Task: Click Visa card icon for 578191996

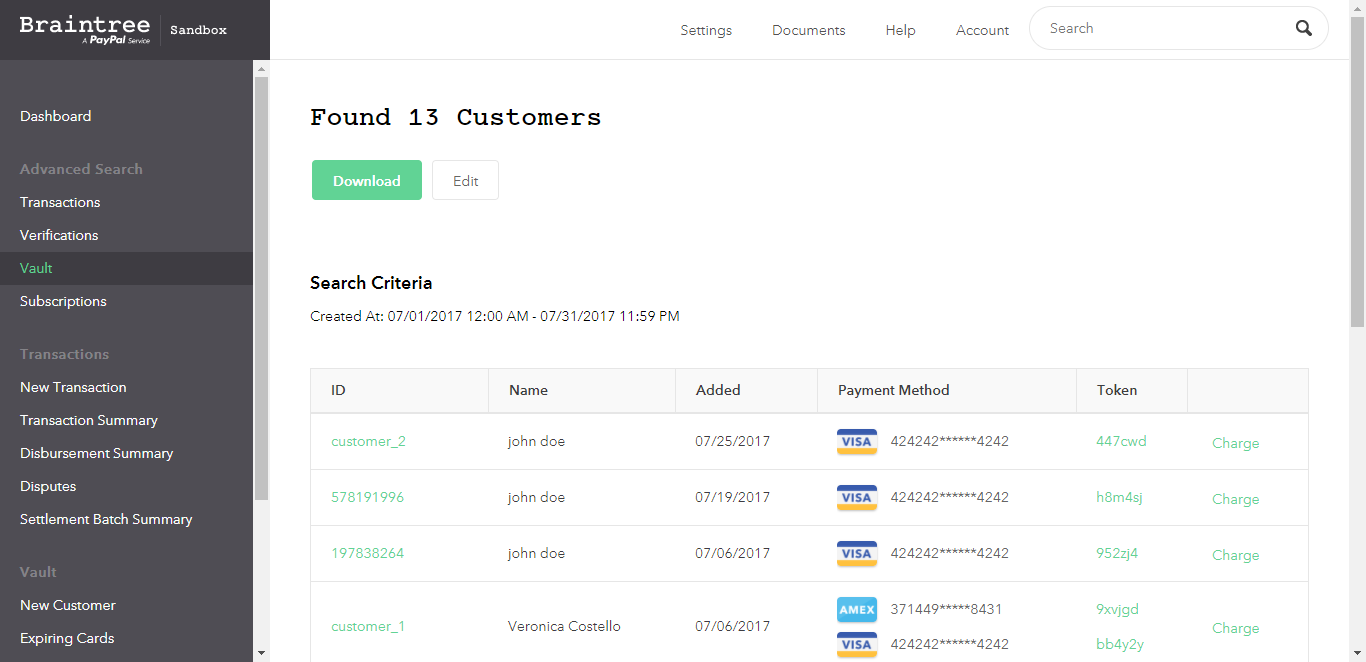Action: [x=856, y=498]
